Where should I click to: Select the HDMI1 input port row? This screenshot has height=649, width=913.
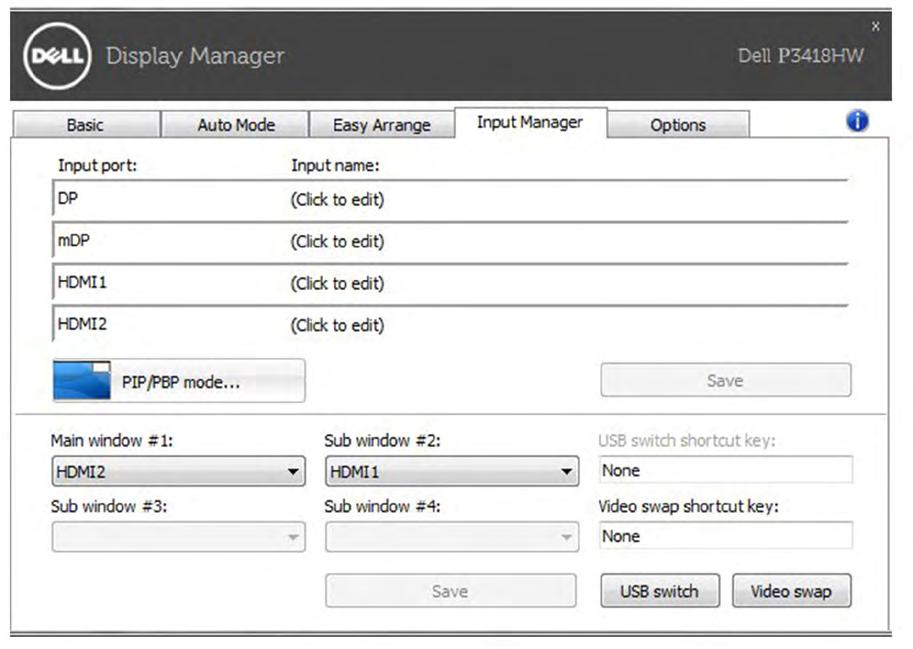[450, 282]
